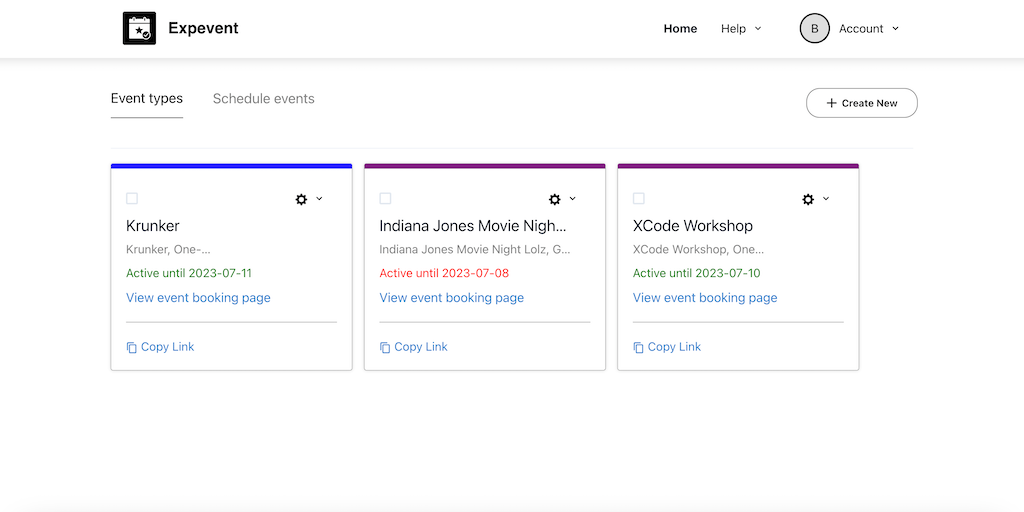
Task: Expand the Help dropdown menu
Action: pos(741,29)
